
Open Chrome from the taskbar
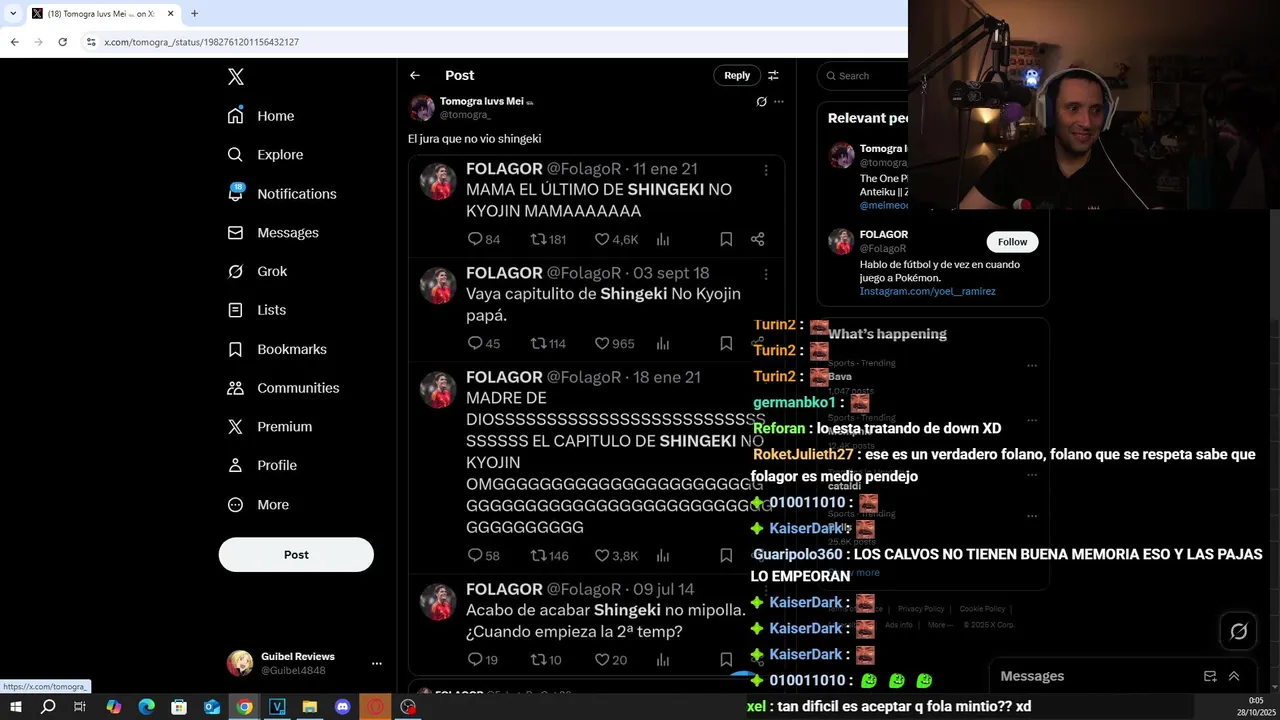(244, 707)
